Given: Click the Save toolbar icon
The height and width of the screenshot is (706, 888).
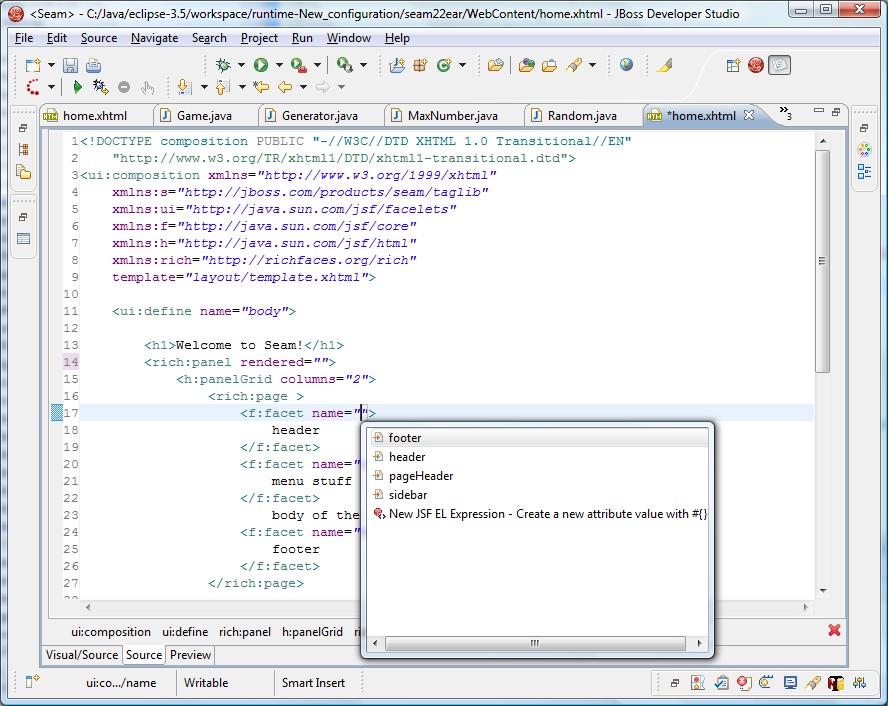Looking at the screenshot, I should [x=70, y=65].
